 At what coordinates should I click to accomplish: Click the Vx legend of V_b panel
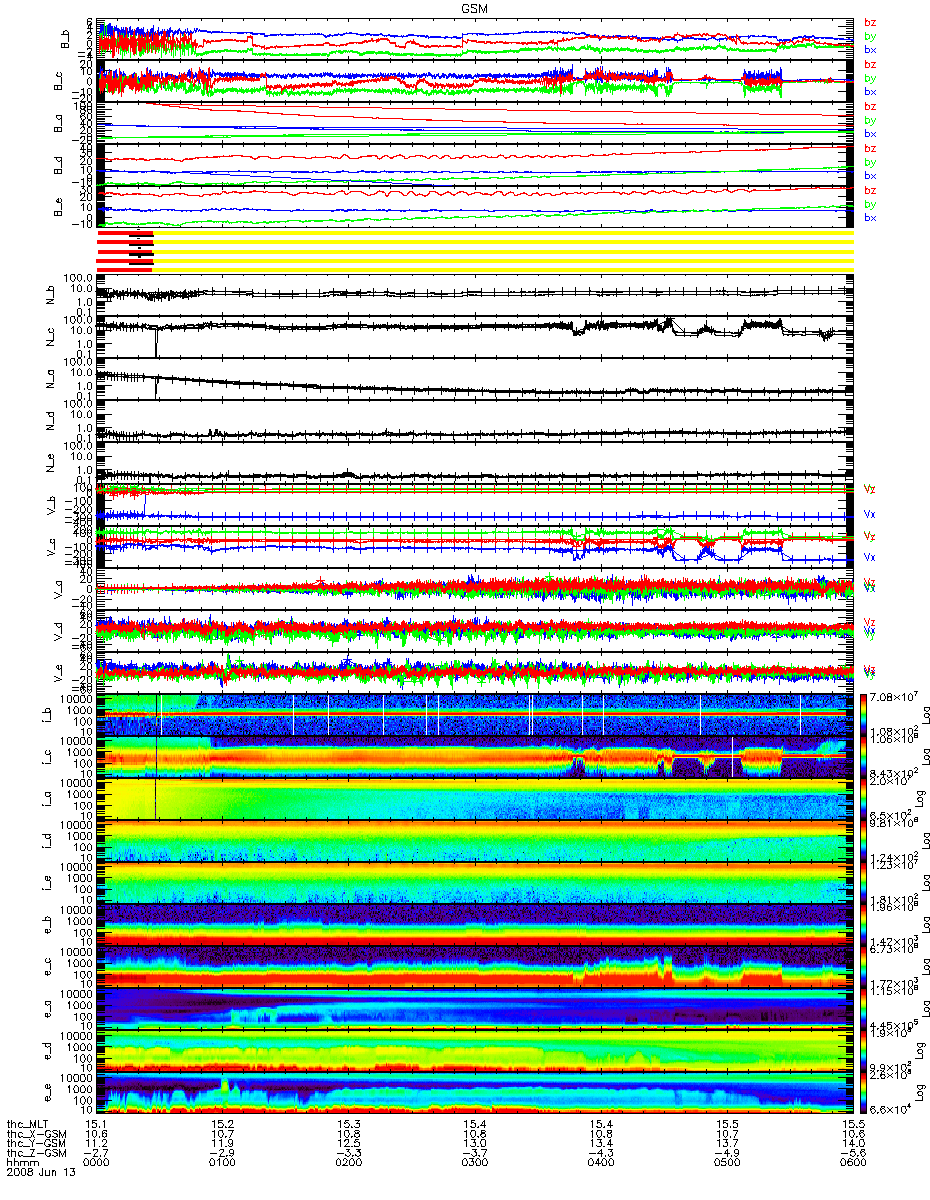point(870,514)
